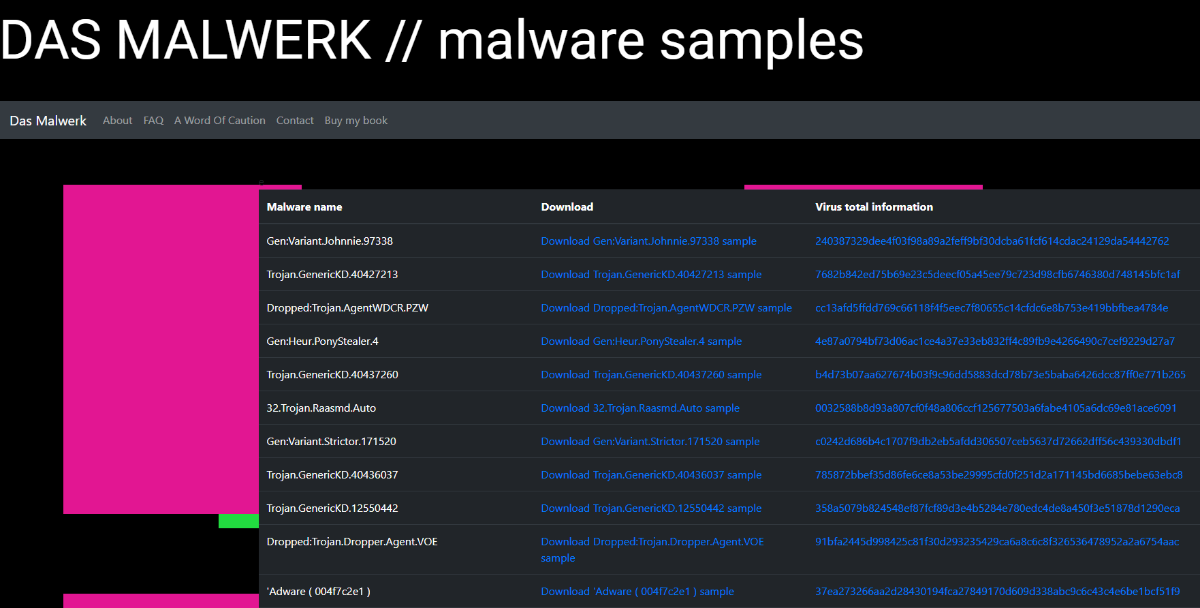
Task: Open VirusTotal hash starting with 240387329dee
Action: (x=992, y=241)
